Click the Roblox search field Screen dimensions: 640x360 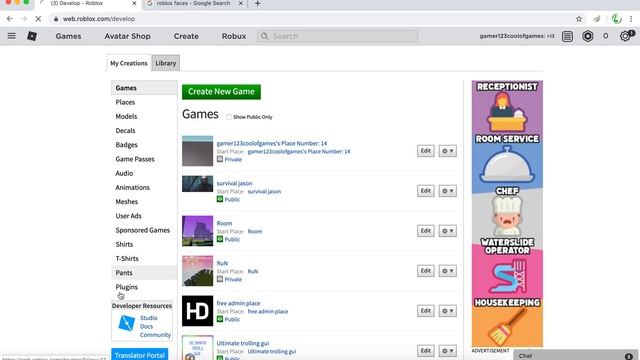coord(337,36)
